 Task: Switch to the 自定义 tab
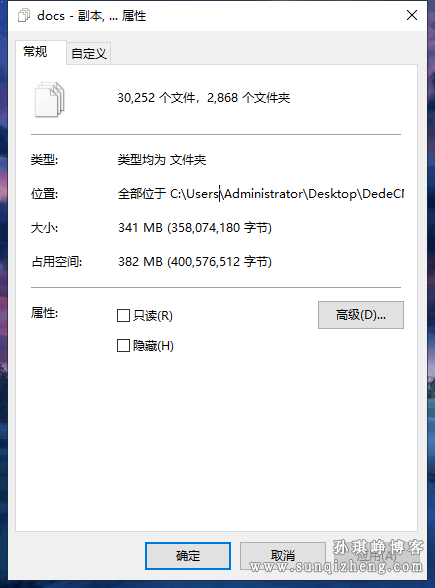coord(89,53)
